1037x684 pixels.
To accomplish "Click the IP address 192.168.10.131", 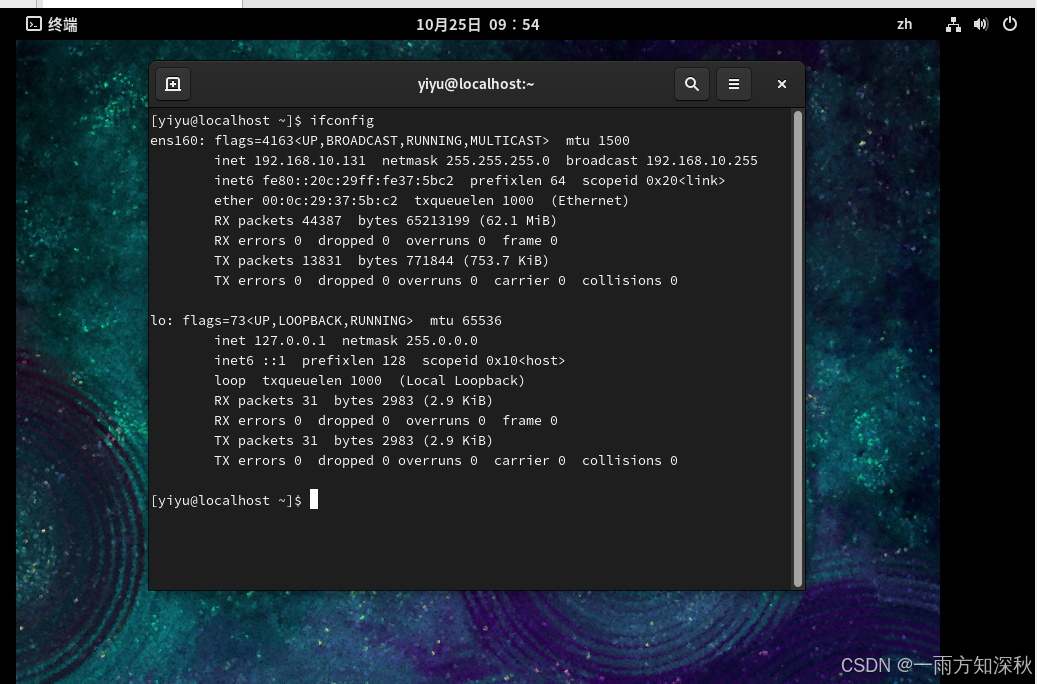I will 310,161.
